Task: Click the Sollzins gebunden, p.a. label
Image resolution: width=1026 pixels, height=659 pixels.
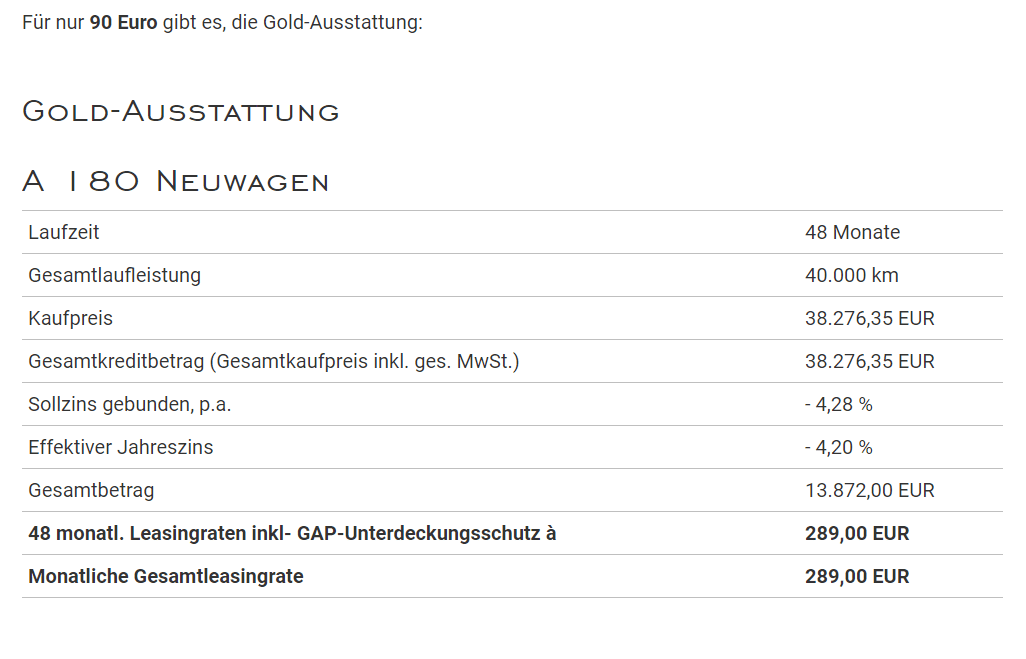Action: [130, 404]
